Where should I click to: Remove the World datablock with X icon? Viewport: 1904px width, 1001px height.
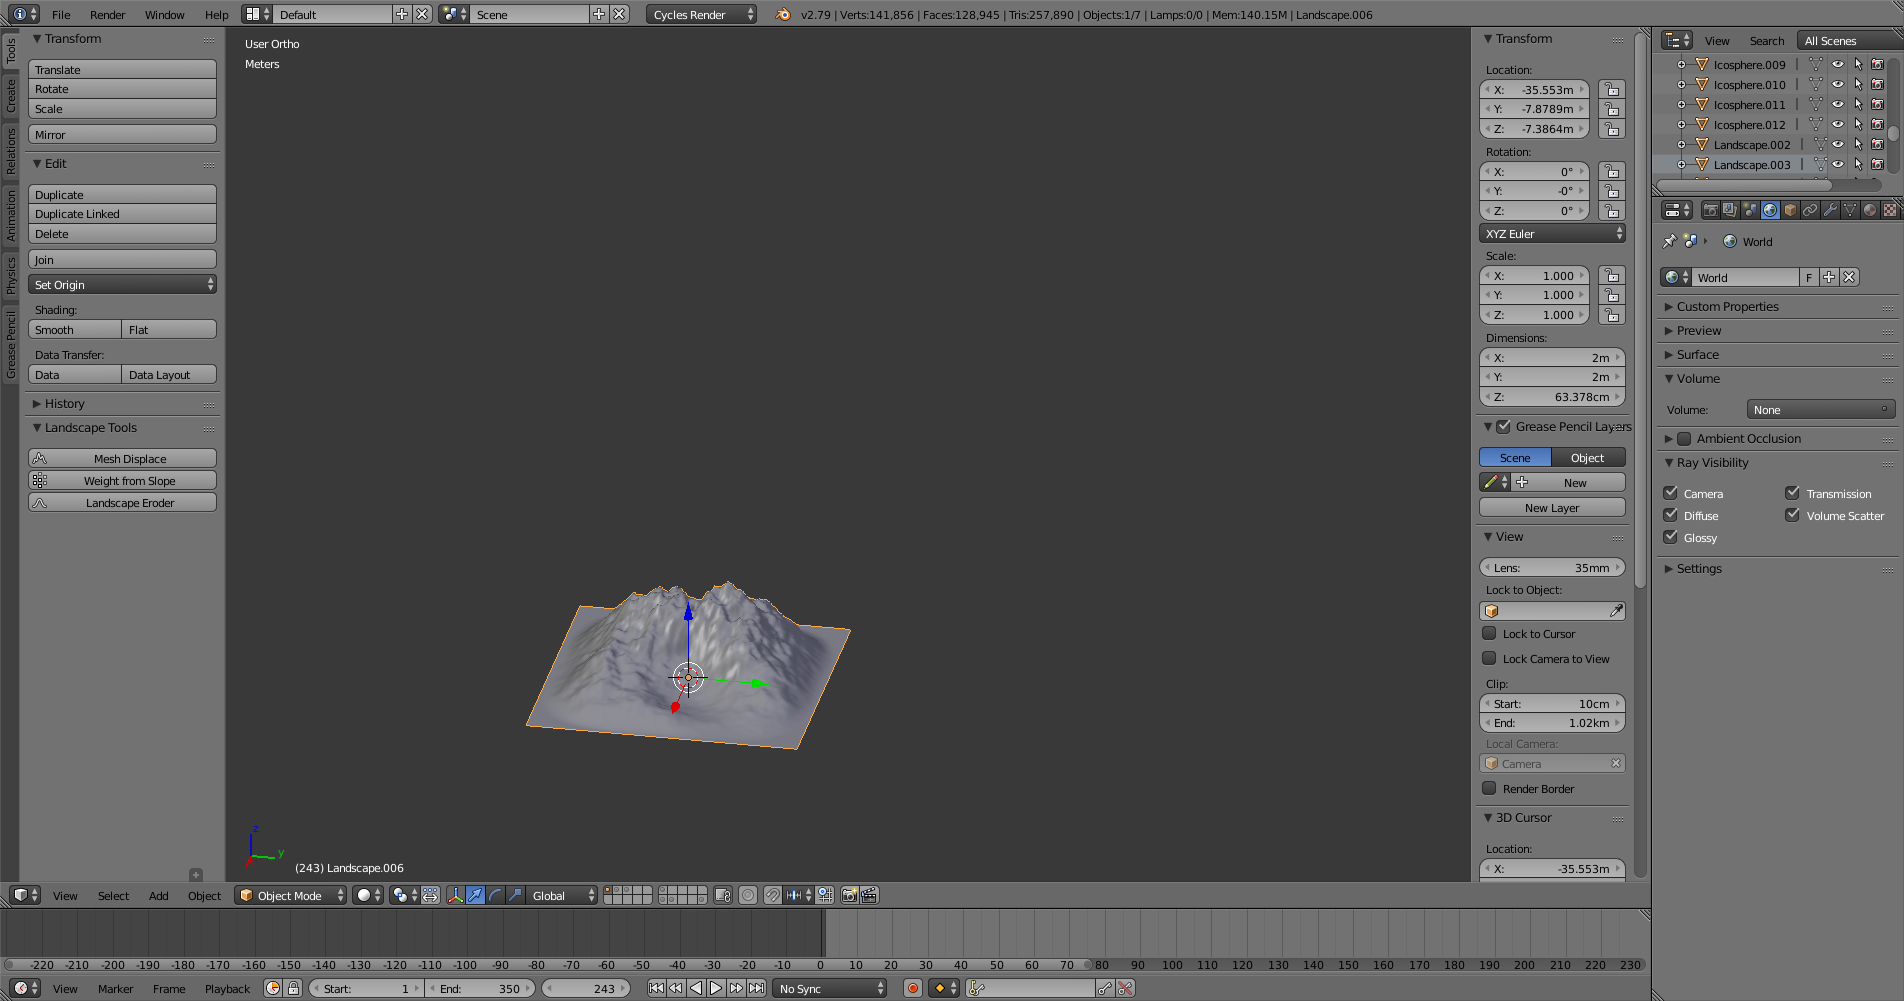pyautogui.click(x=1849, y=277)
